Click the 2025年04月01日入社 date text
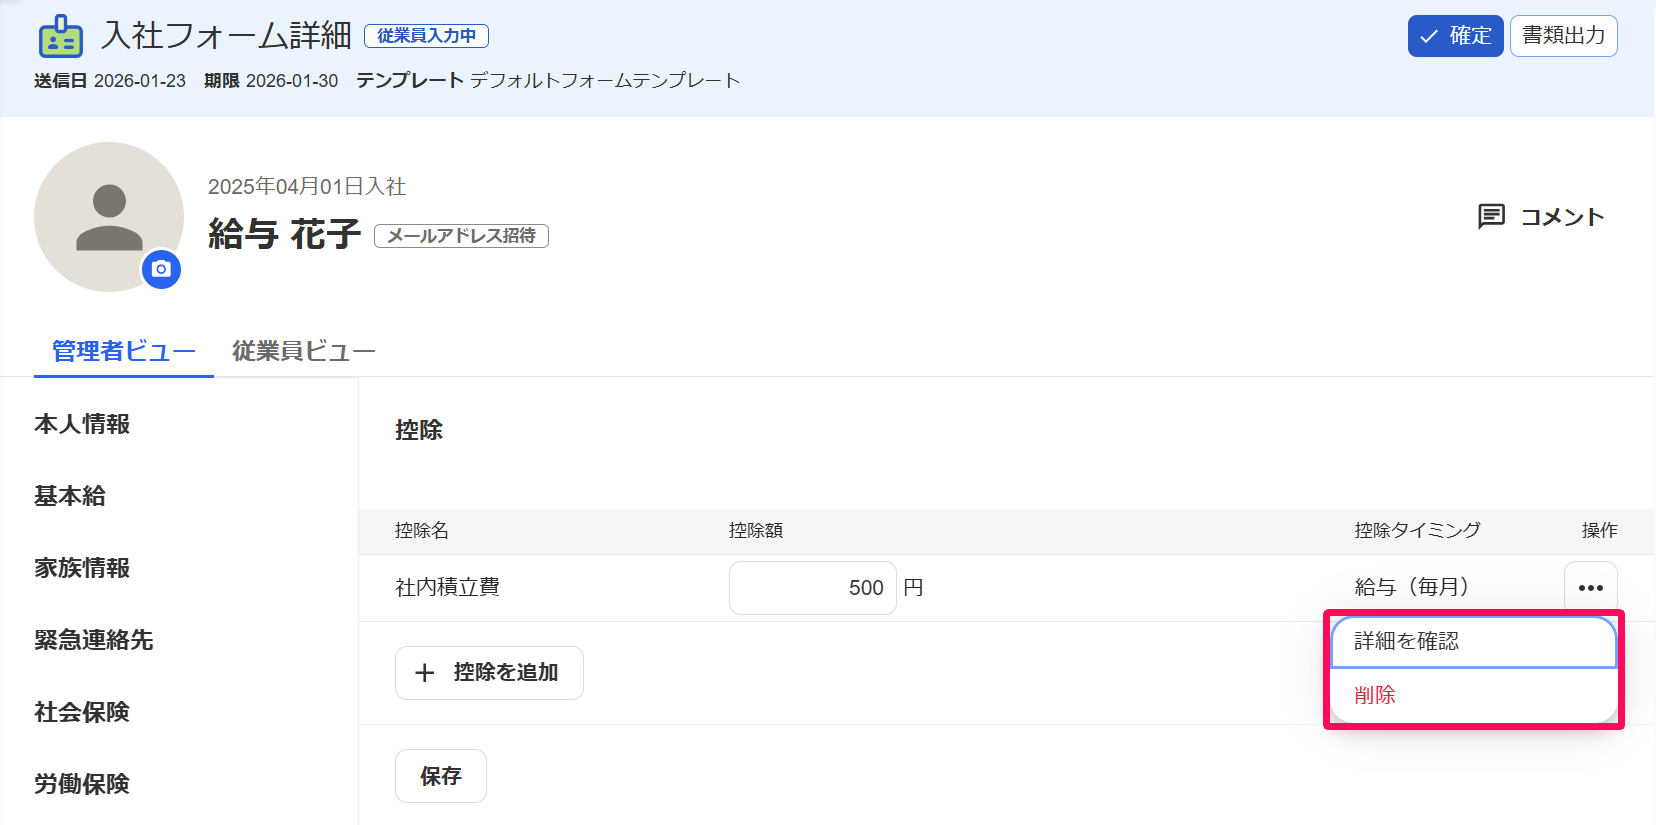 pos(307,187)
